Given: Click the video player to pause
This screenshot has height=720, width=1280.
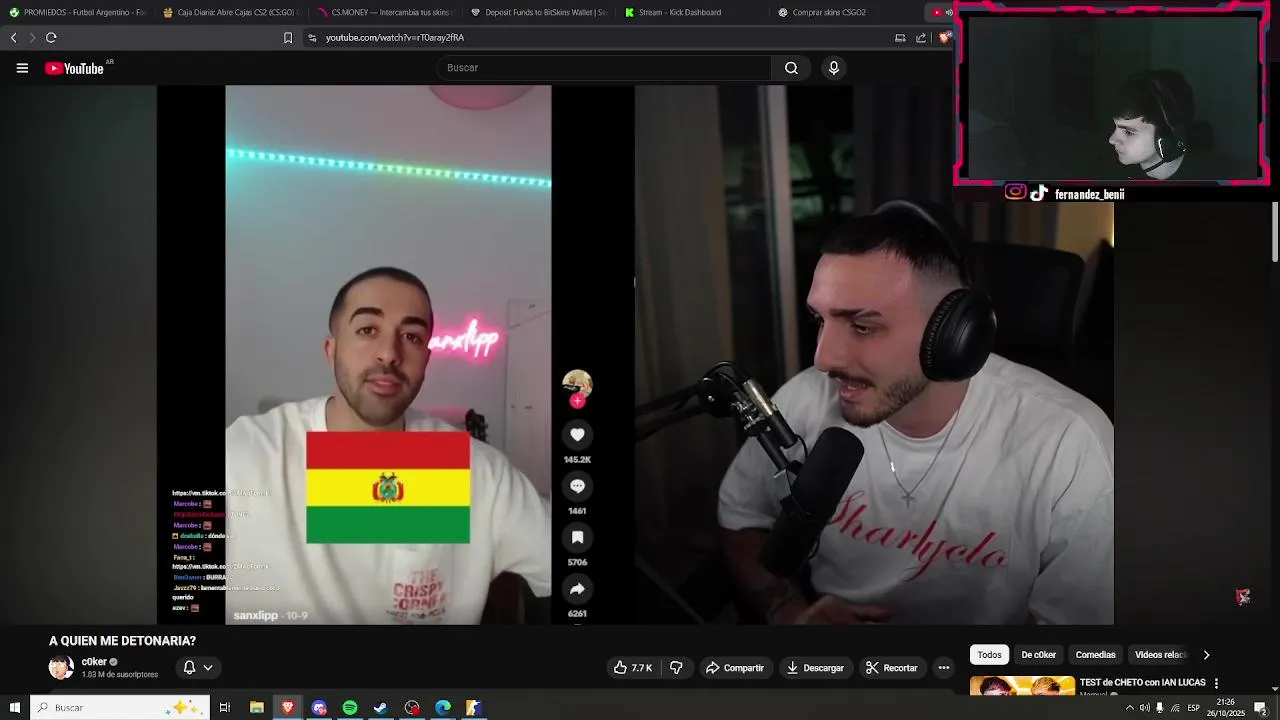Looking at the screenshot, I should coord(635,355).
